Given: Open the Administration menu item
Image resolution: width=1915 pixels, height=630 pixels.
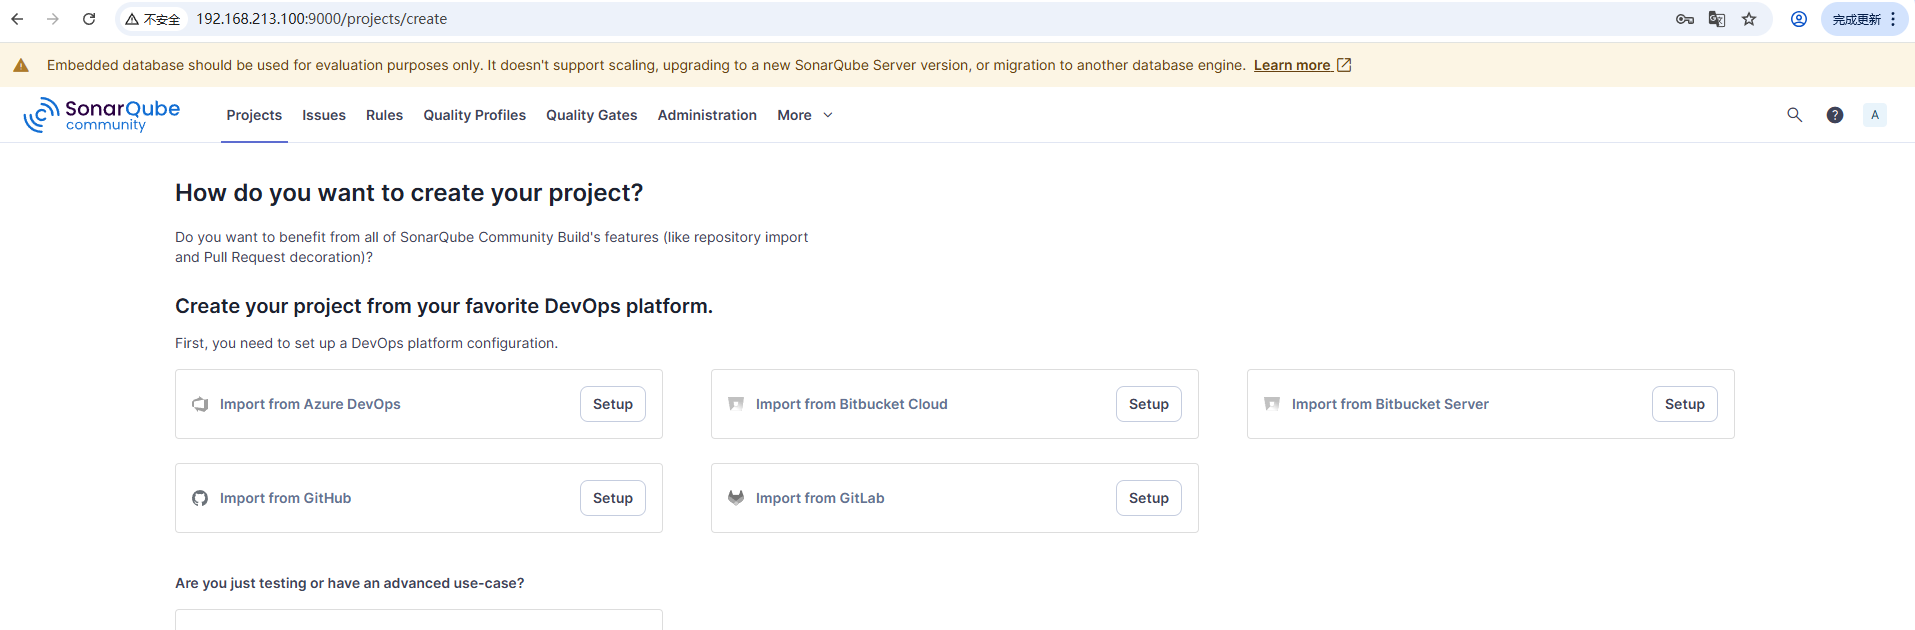Looking at the screenshot, I should [x=707, y=115].
